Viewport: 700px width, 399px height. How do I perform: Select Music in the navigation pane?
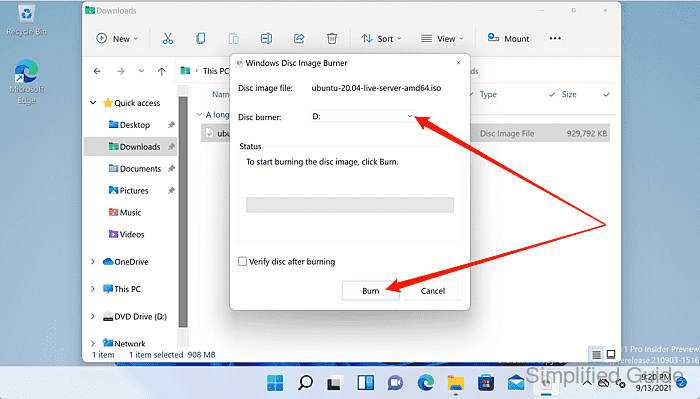pyautogui.click(x=125, y=212)
